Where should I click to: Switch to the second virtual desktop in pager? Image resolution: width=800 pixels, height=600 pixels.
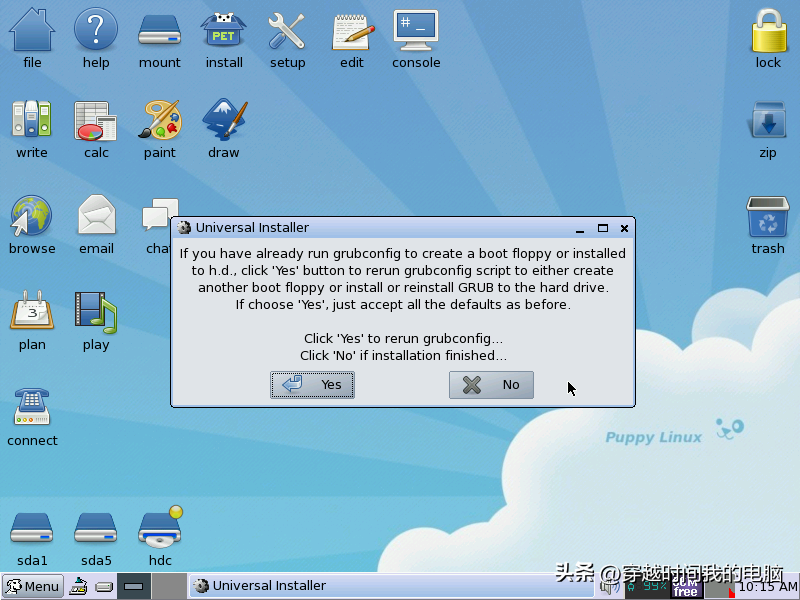click(x=169, y=586)
